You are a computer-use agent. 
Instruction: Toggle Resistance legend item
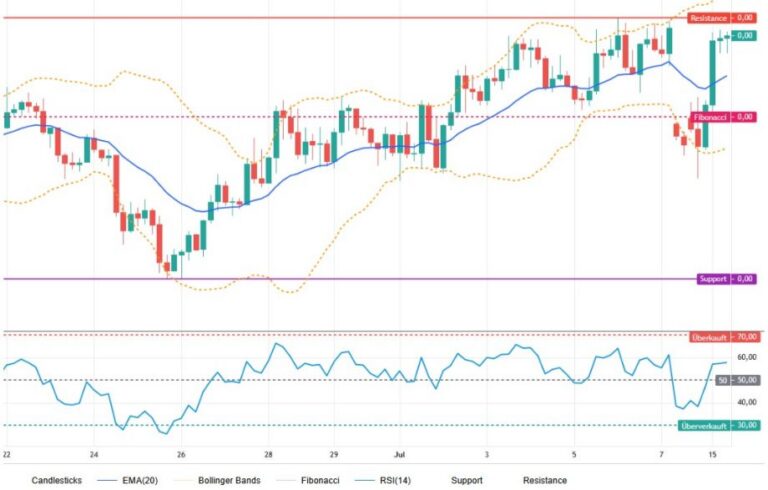pos(545,480)
